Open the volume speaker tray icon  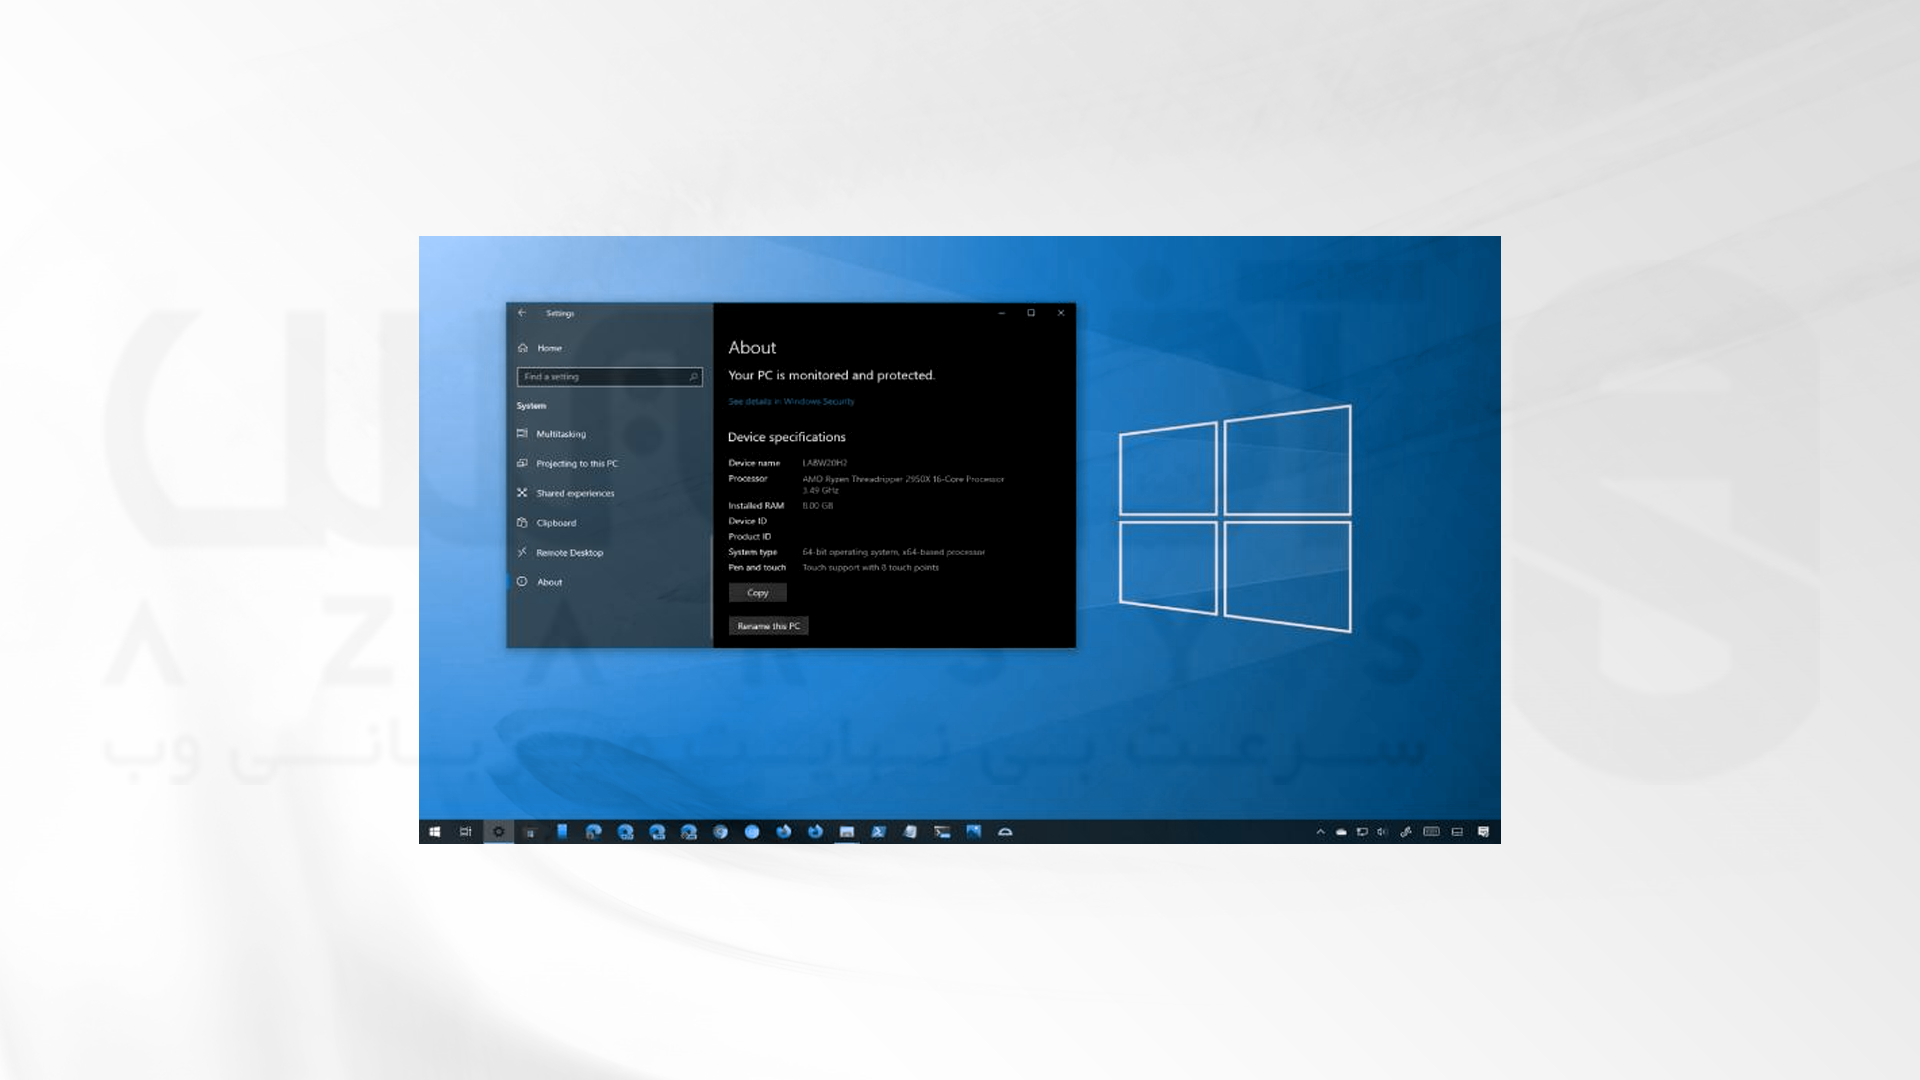coord(1383,832)
